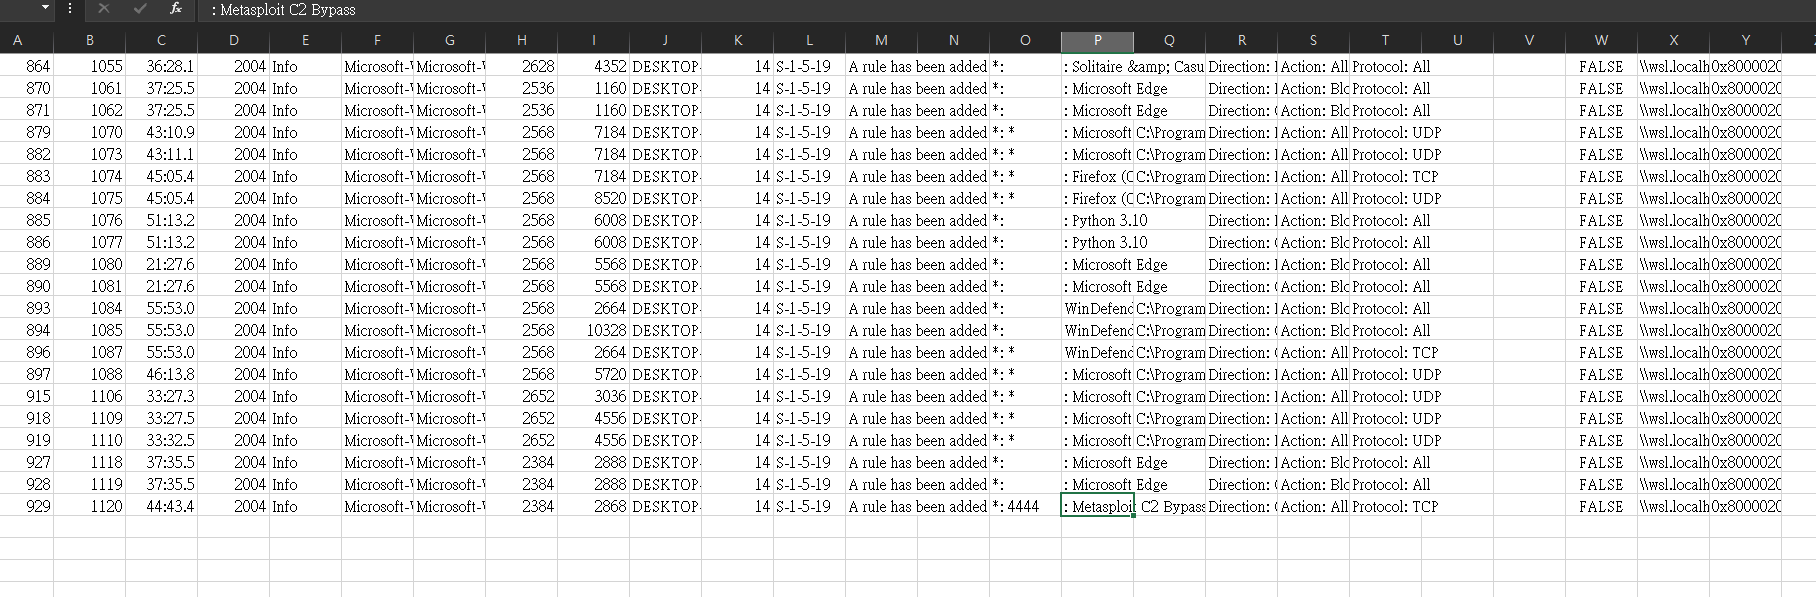Click the FALSE cell in row 929
The image size is (1816, 597).
point(1602,506)
